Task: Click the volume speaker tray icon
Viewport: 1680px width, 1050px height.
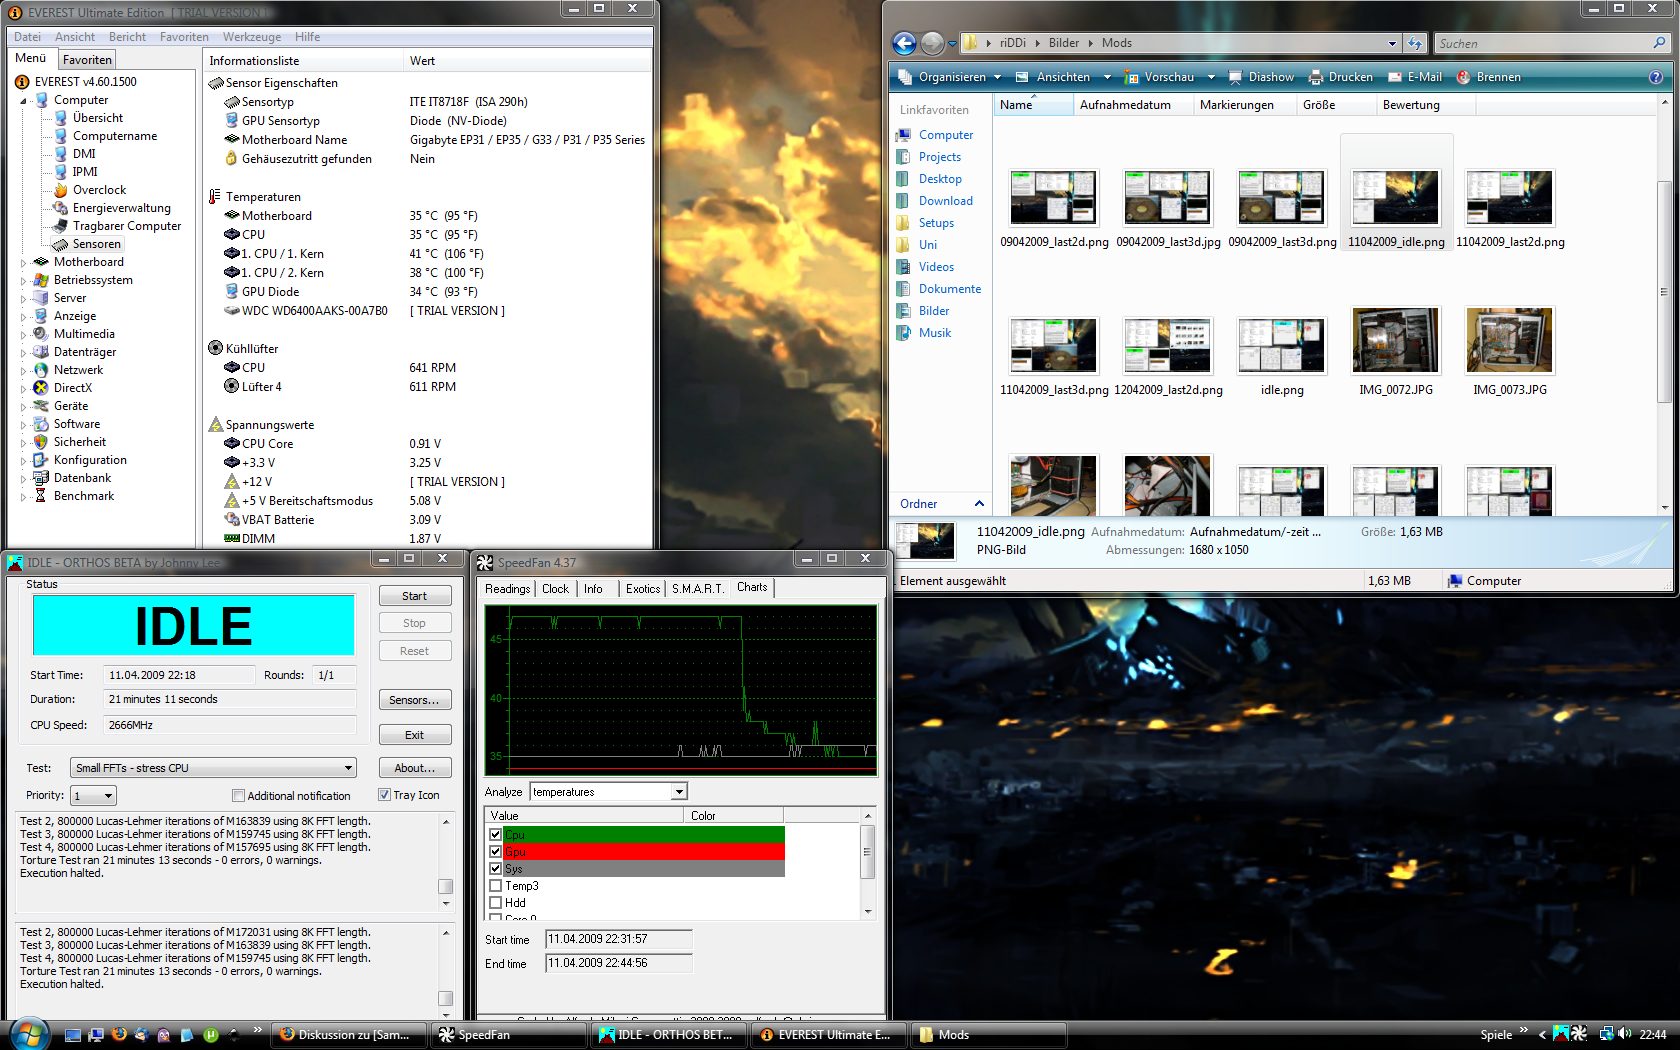Action: [x=1624, y=1035]
